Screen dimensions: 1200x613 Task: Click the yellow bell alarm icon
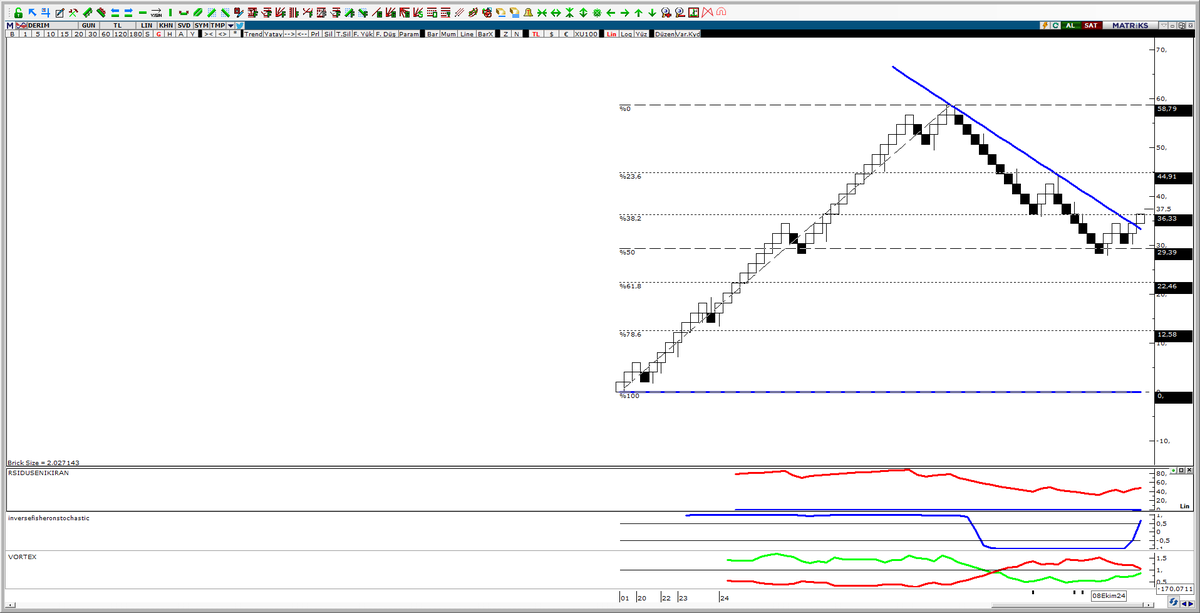tap(528, 13)
